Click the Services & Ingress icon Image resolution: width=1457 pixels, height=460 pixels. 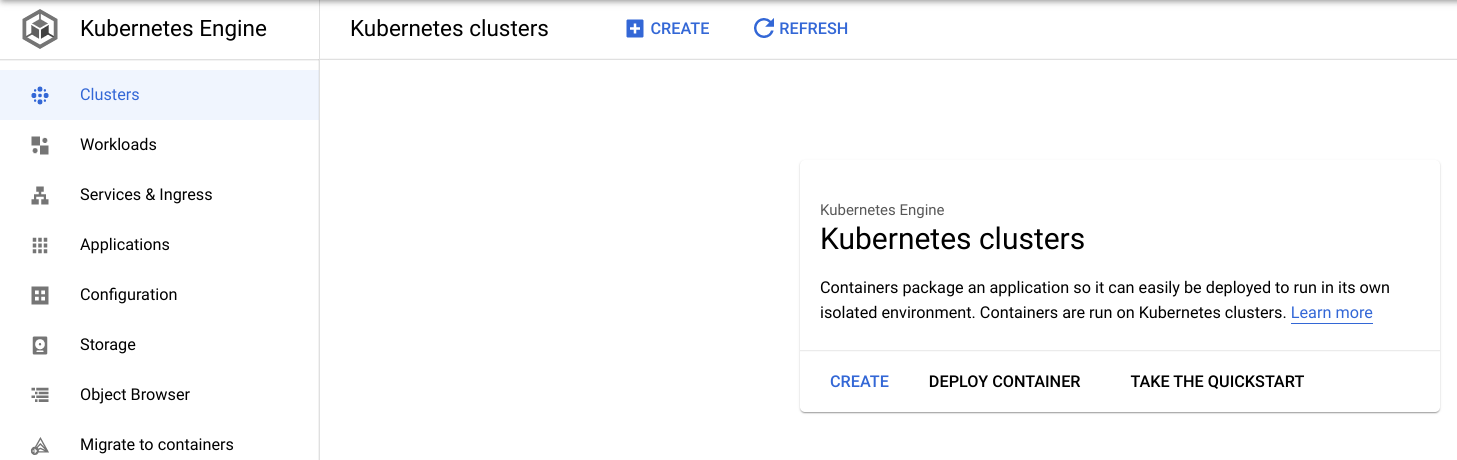40,195
